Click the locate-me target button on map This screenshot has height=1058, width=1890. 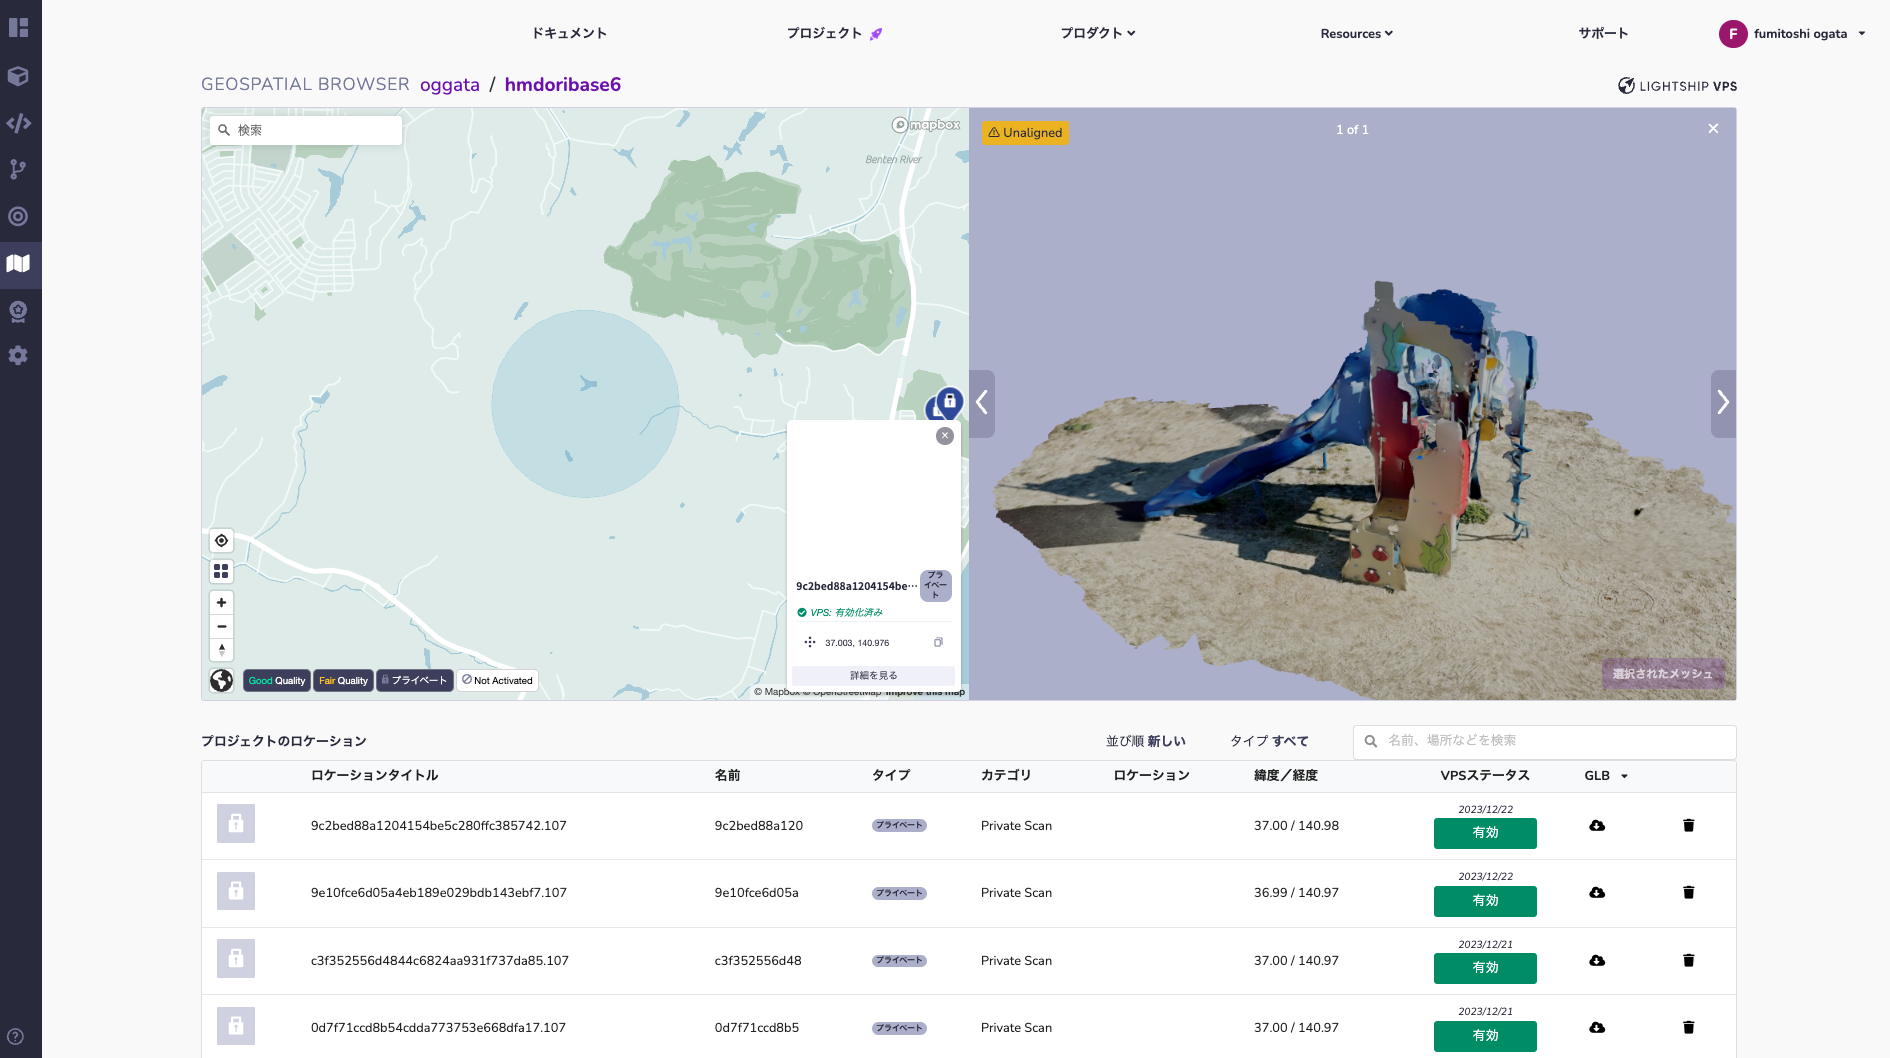point(221,541)
